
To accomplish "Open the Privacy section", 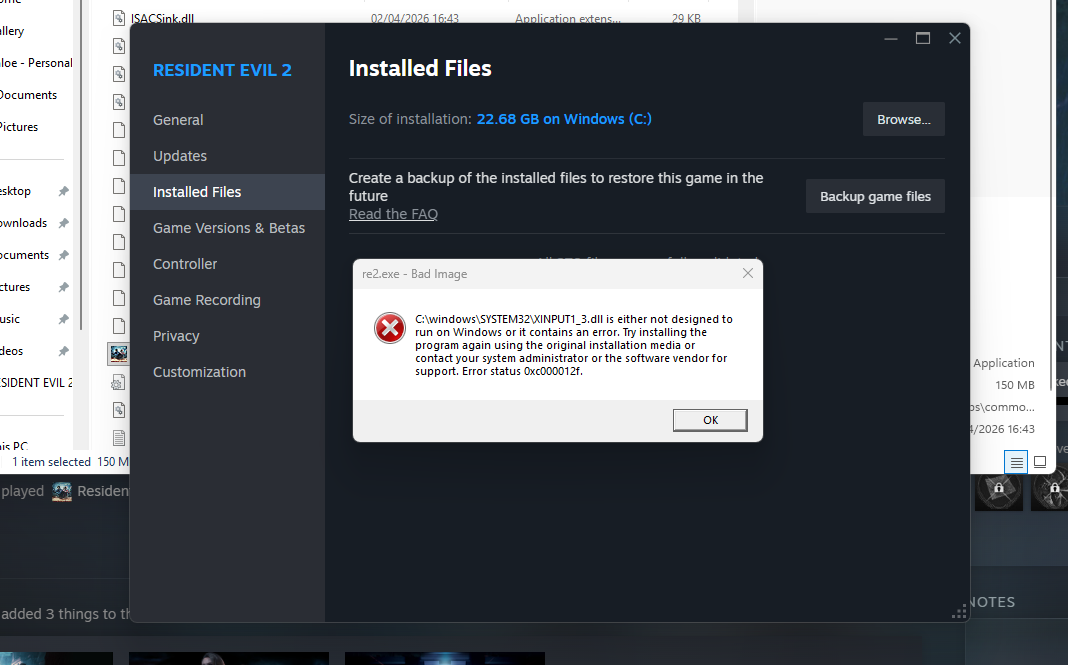I will 176,337.
